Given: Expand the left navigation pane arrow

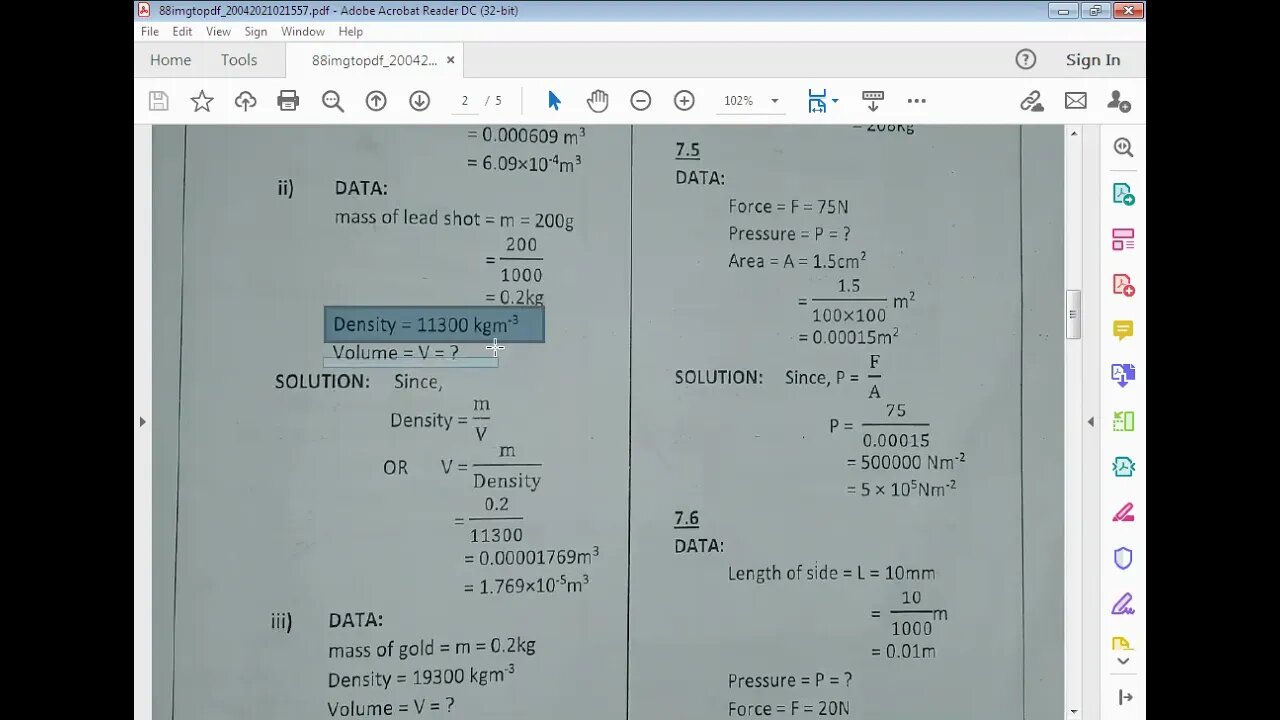Looking at the screenshot, I should [x=142, y=422].
